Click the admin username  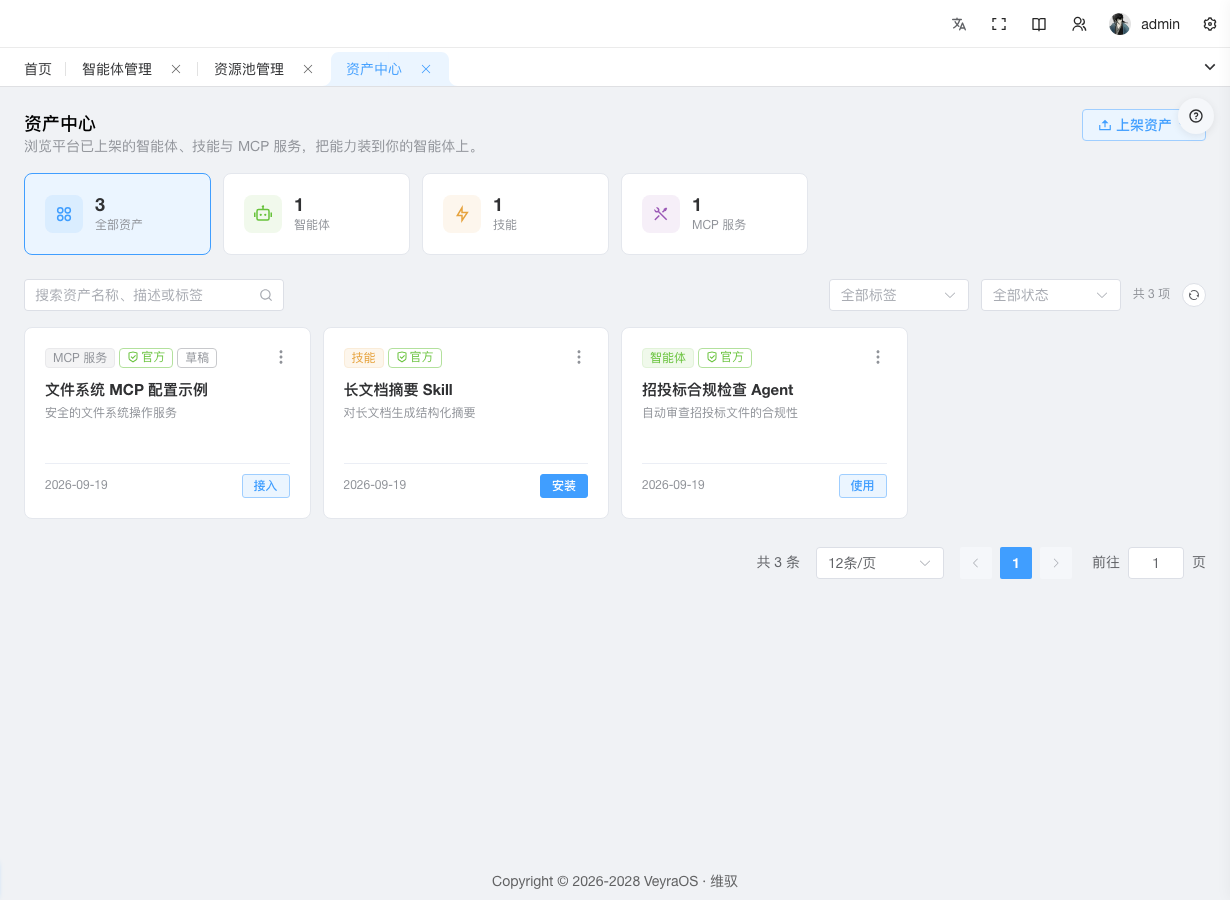click(1160, 24)
